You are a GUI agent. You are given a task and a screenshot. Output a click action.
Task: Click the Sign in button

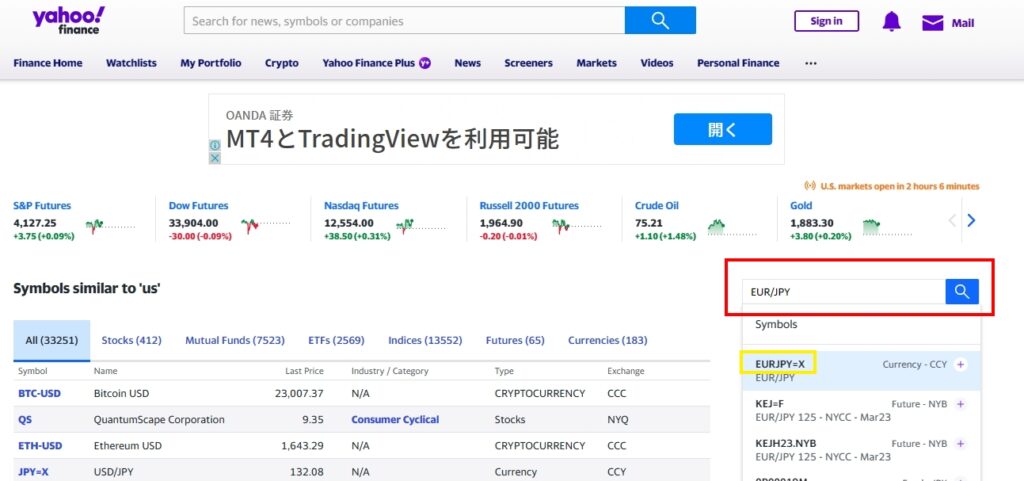tap(826, 21)
